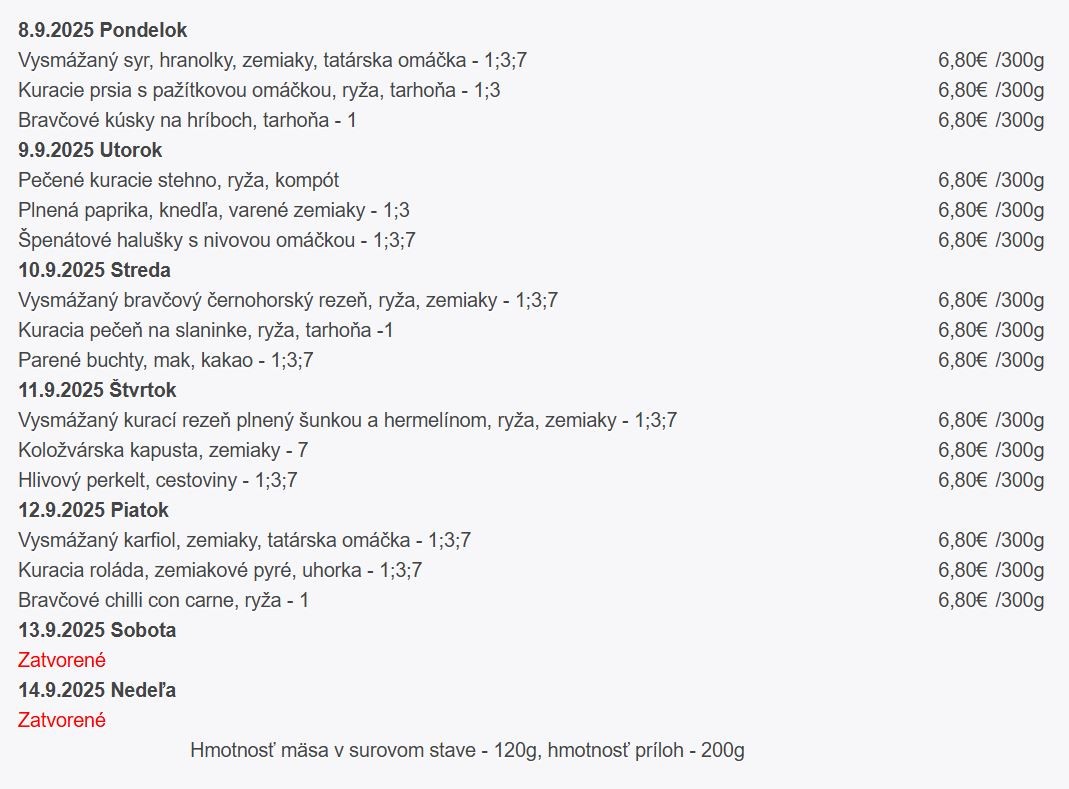The width and height of the screenshot is (1069, 789).
Task: Select the 8.9.2025 Pondelok heading
Action: 102,30
